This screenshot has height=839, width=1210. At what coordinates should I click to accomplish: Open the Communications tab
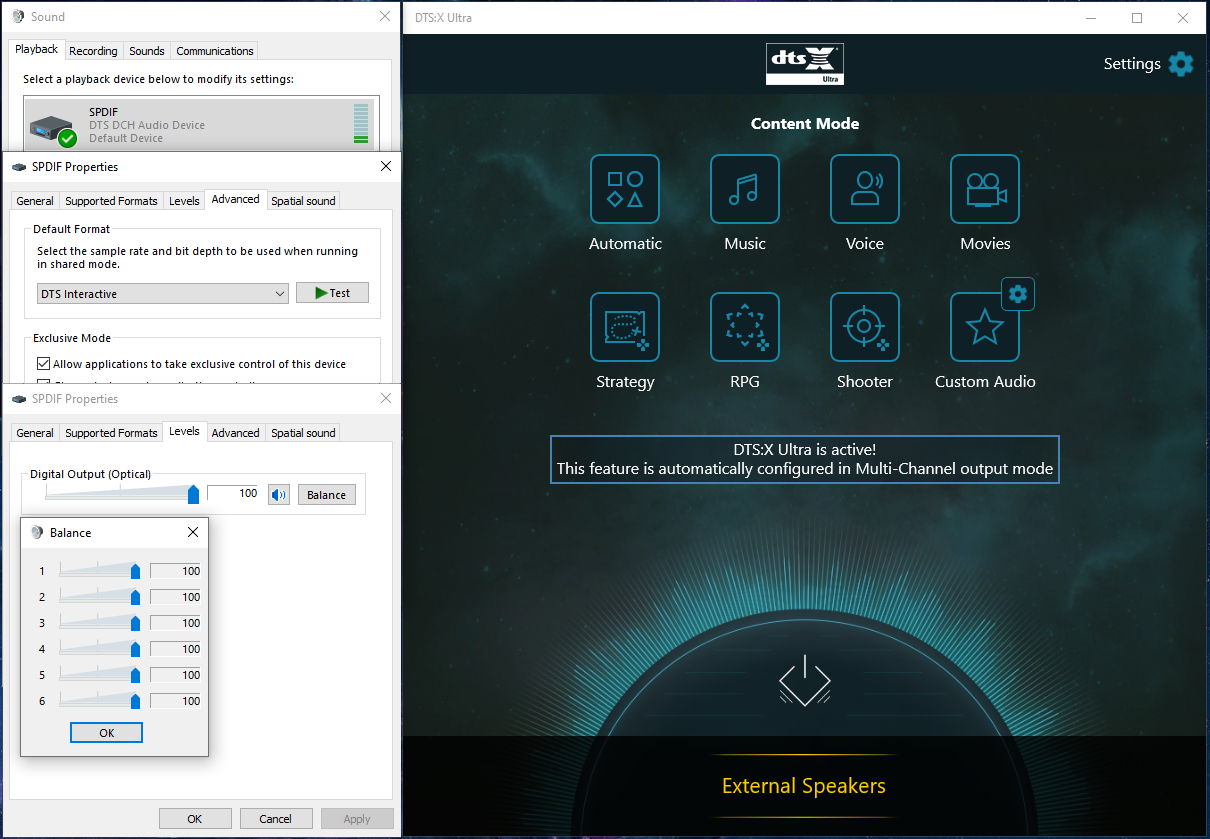(x=215, y=51)
